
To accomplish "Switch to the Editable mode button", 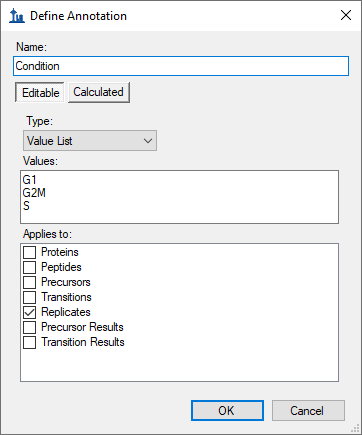I will click(40, 92).
